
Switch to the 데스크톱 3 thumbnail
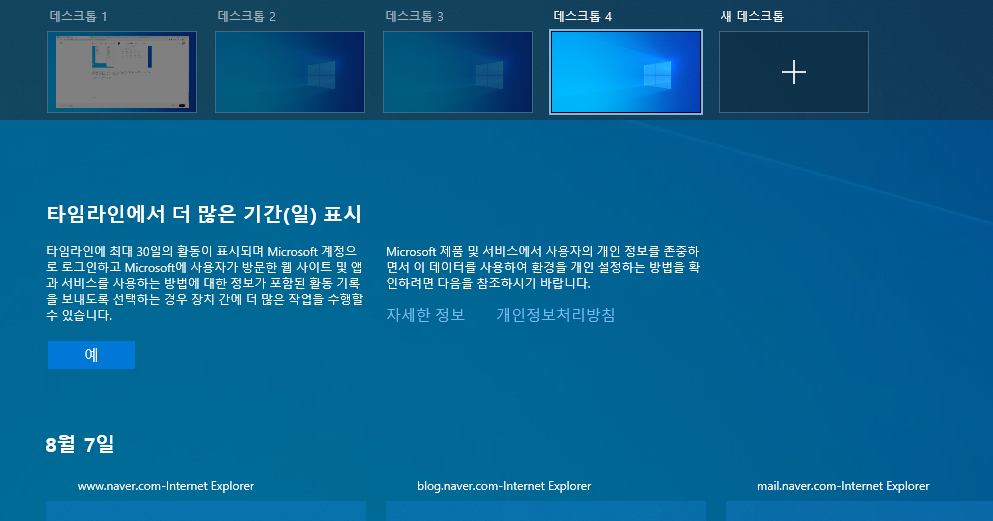coord(458,72)
